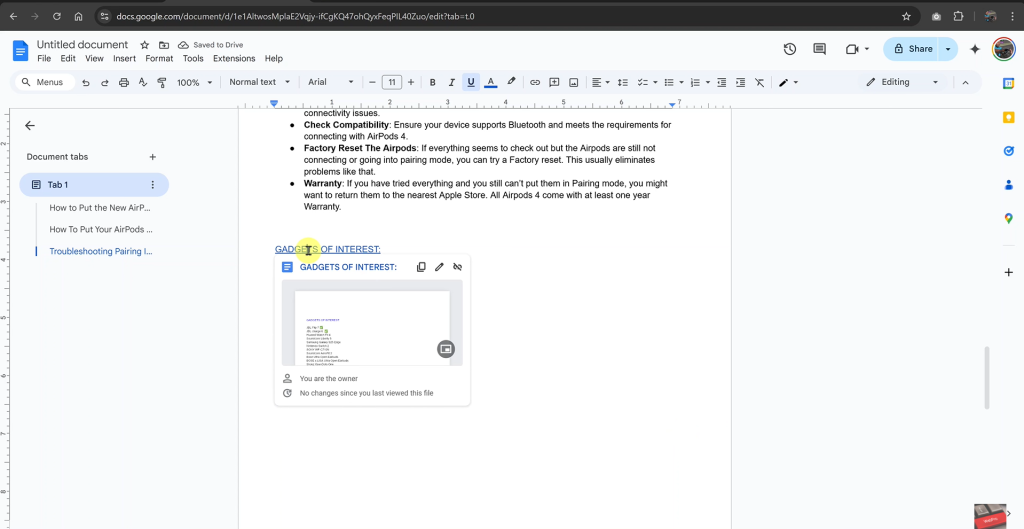Open the Edit menu
Screen dimensions: 1024x529
point(68,58)
